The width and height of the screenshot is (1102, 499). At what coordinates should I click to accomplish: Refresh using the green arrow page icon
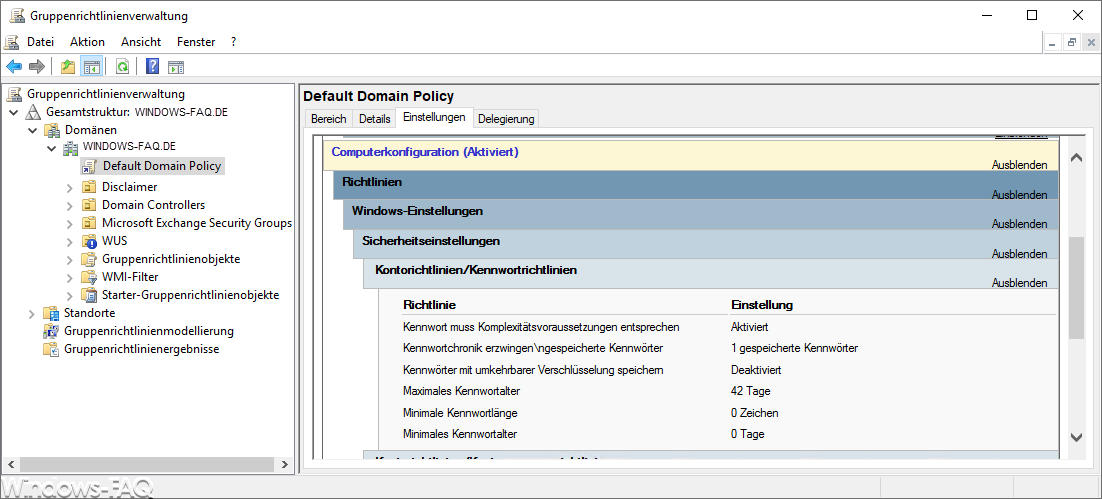[x=122, y=67]
